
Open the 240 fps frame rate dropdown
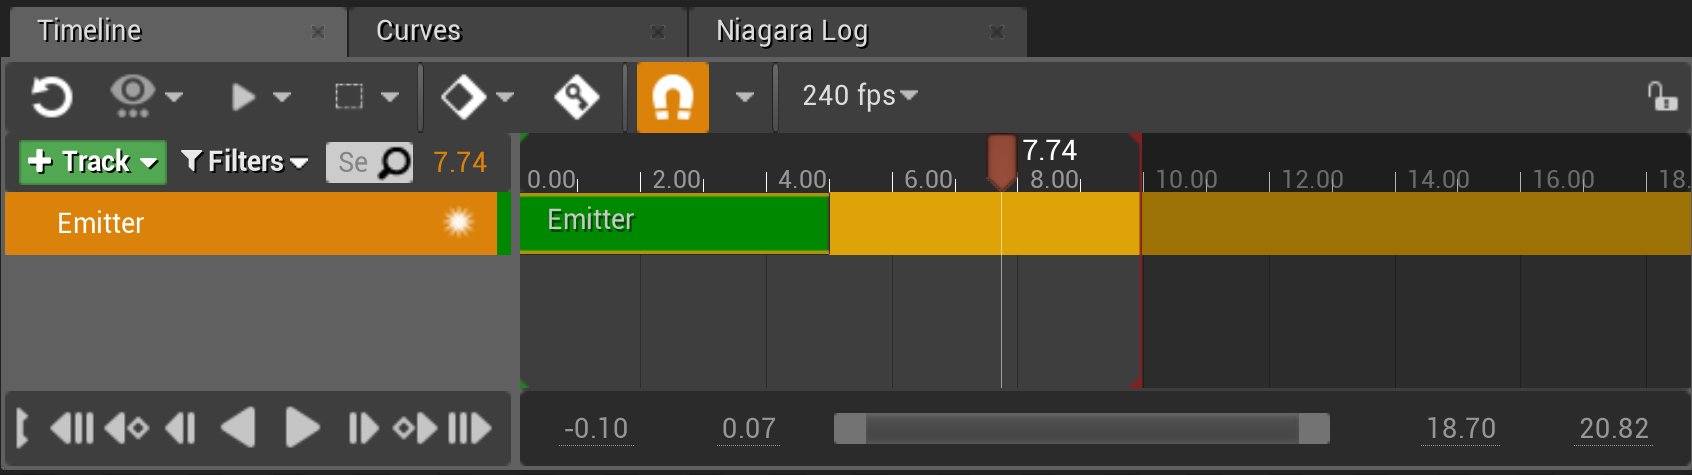(860, 96)
